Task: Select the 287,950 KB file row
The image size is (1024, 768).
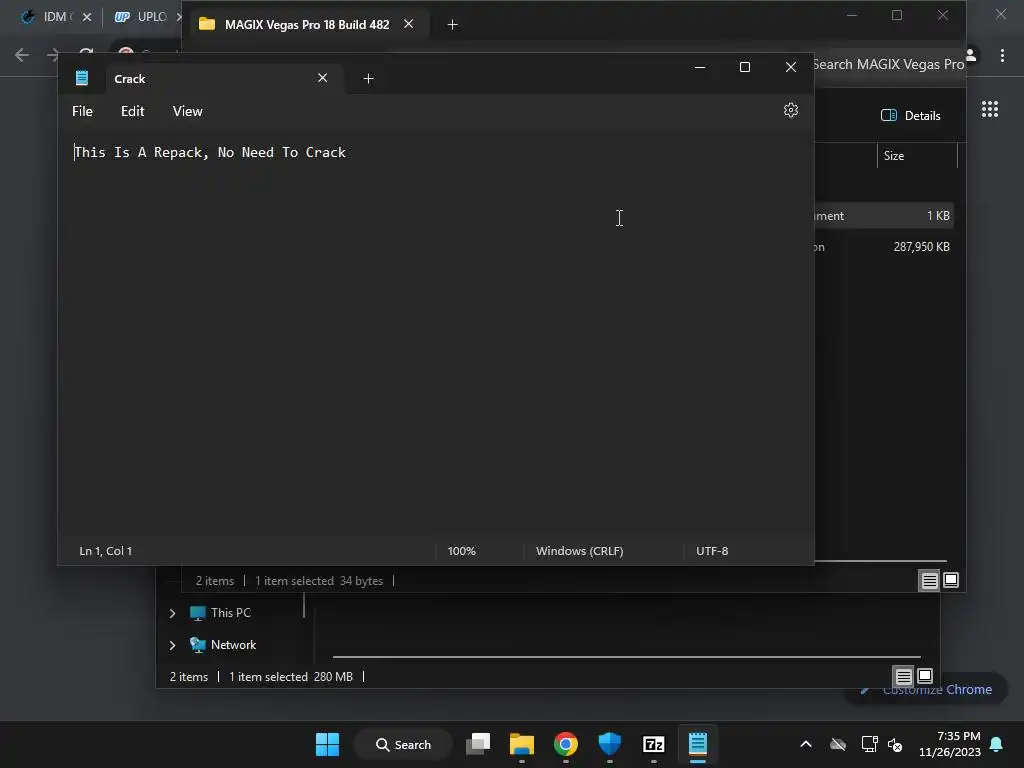Action: click(x=884, y=247)
